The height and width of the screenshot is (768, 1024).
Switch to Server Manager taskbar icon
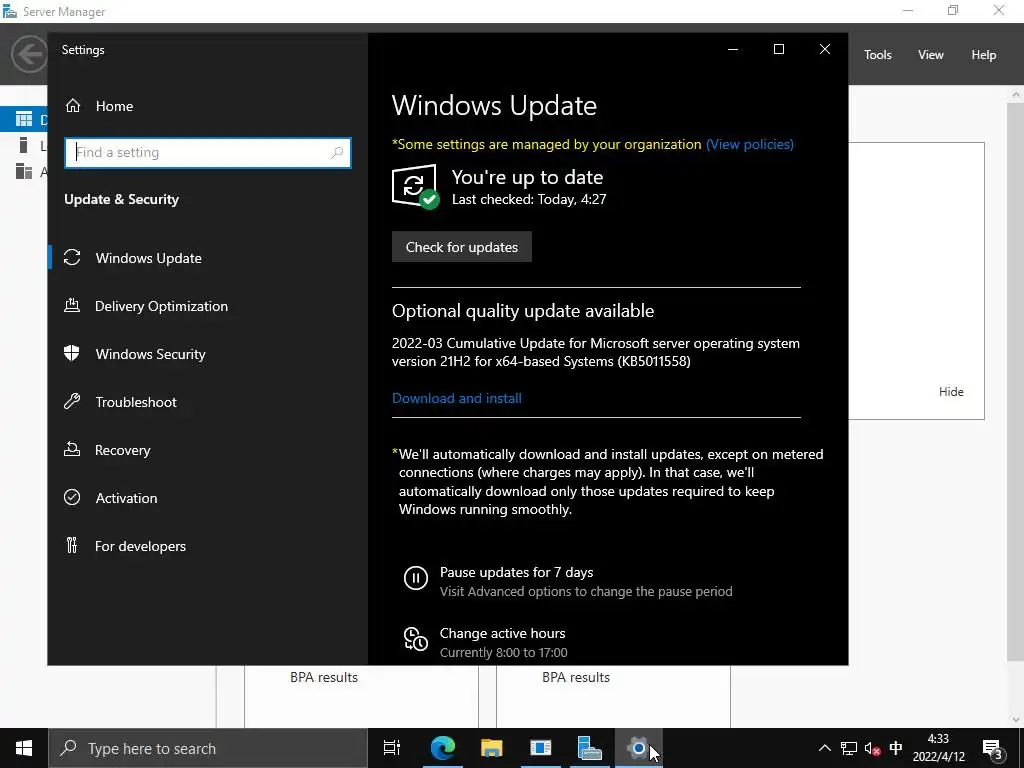click(590, 748)
